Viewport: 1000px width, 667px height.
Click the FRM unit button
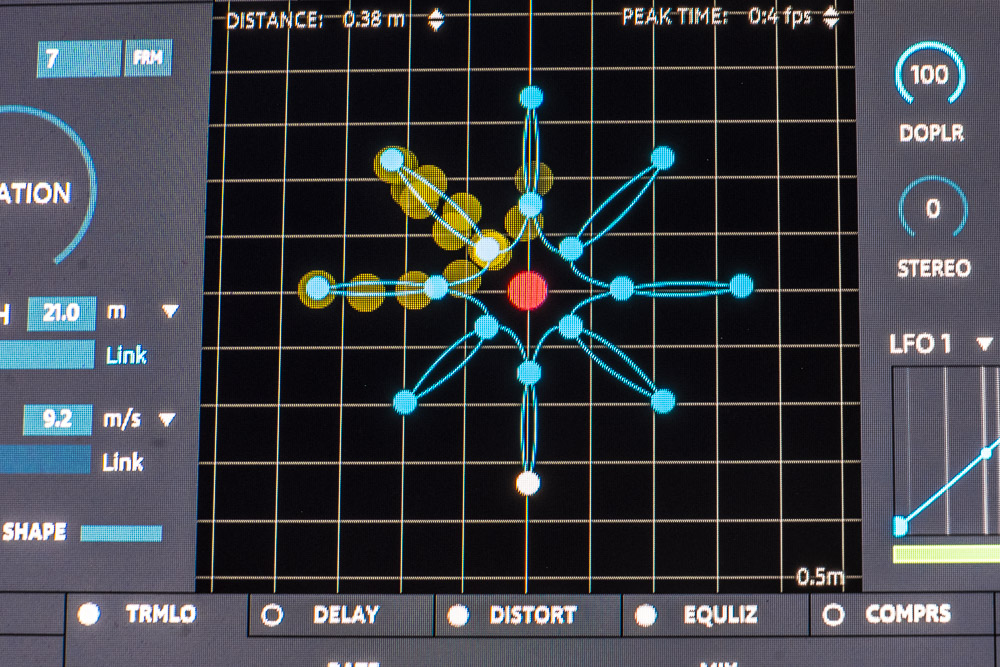pyautogui.click(x=148, y=58)
